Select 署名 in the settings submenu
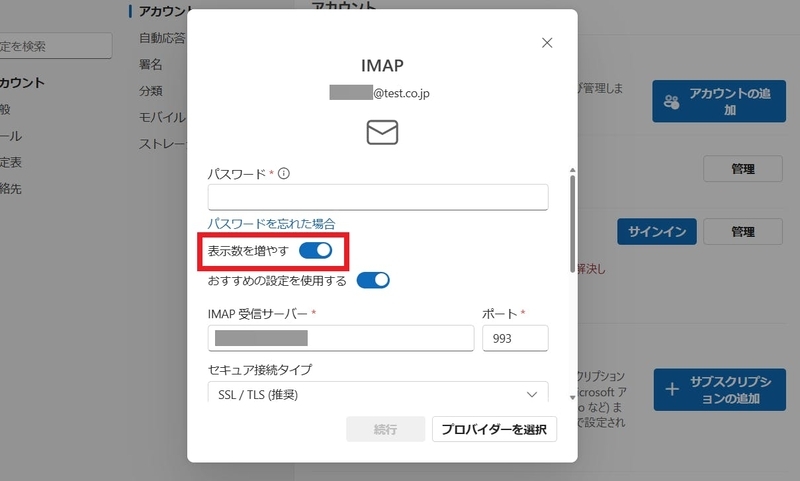800x481 pixels. [x=151, y=64]
